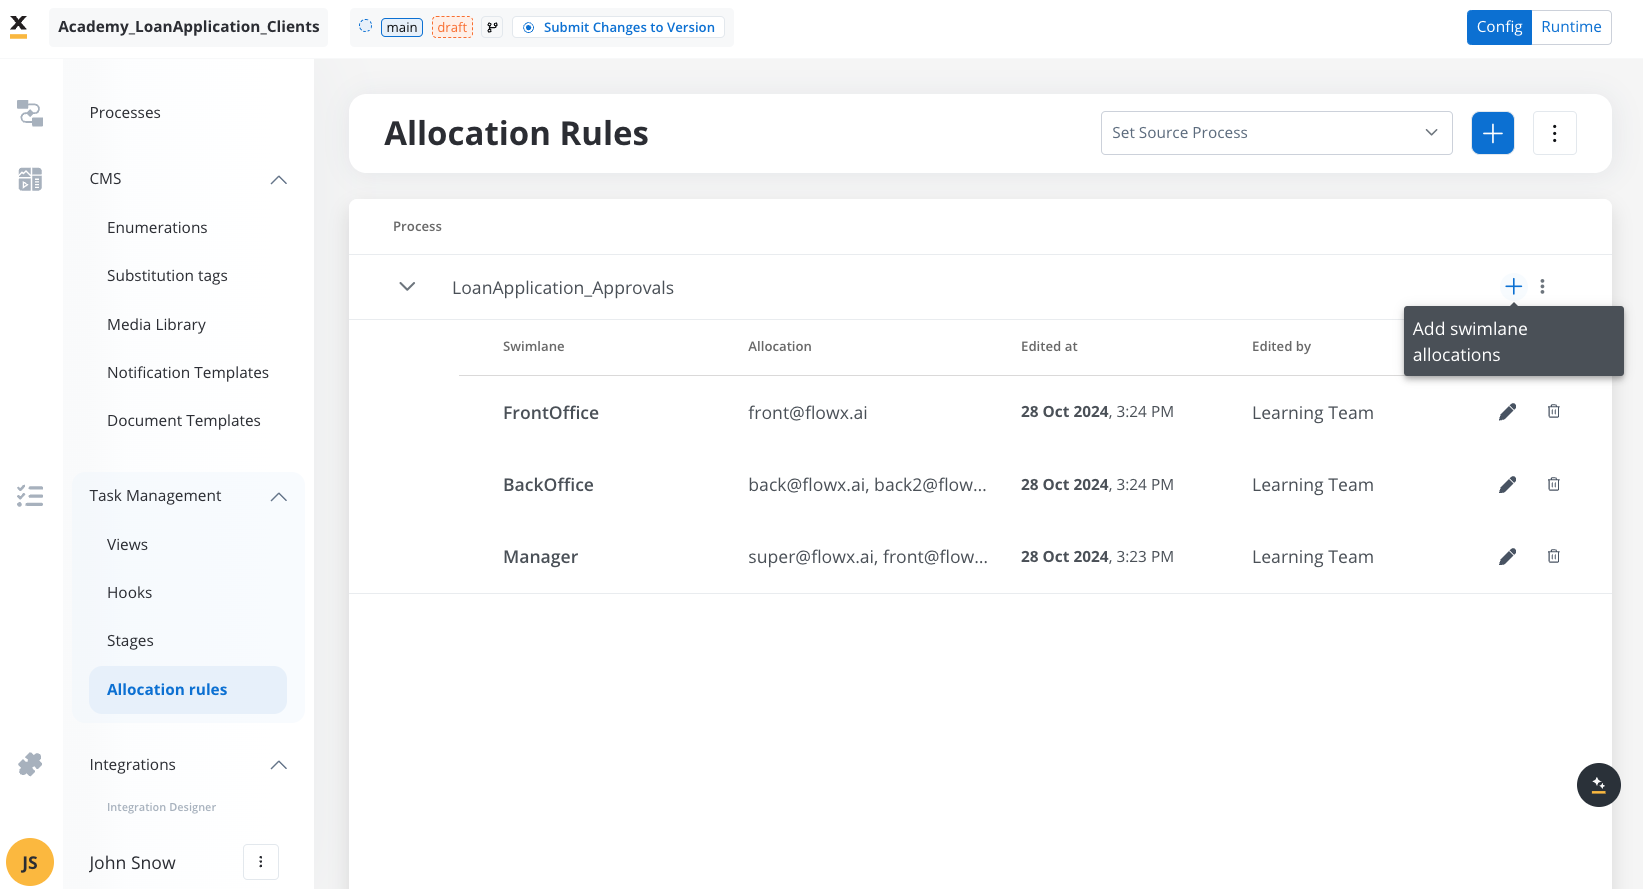Open the Integrations puzzle sidebar icon
Screen dimensions: 1643x889
30,765
